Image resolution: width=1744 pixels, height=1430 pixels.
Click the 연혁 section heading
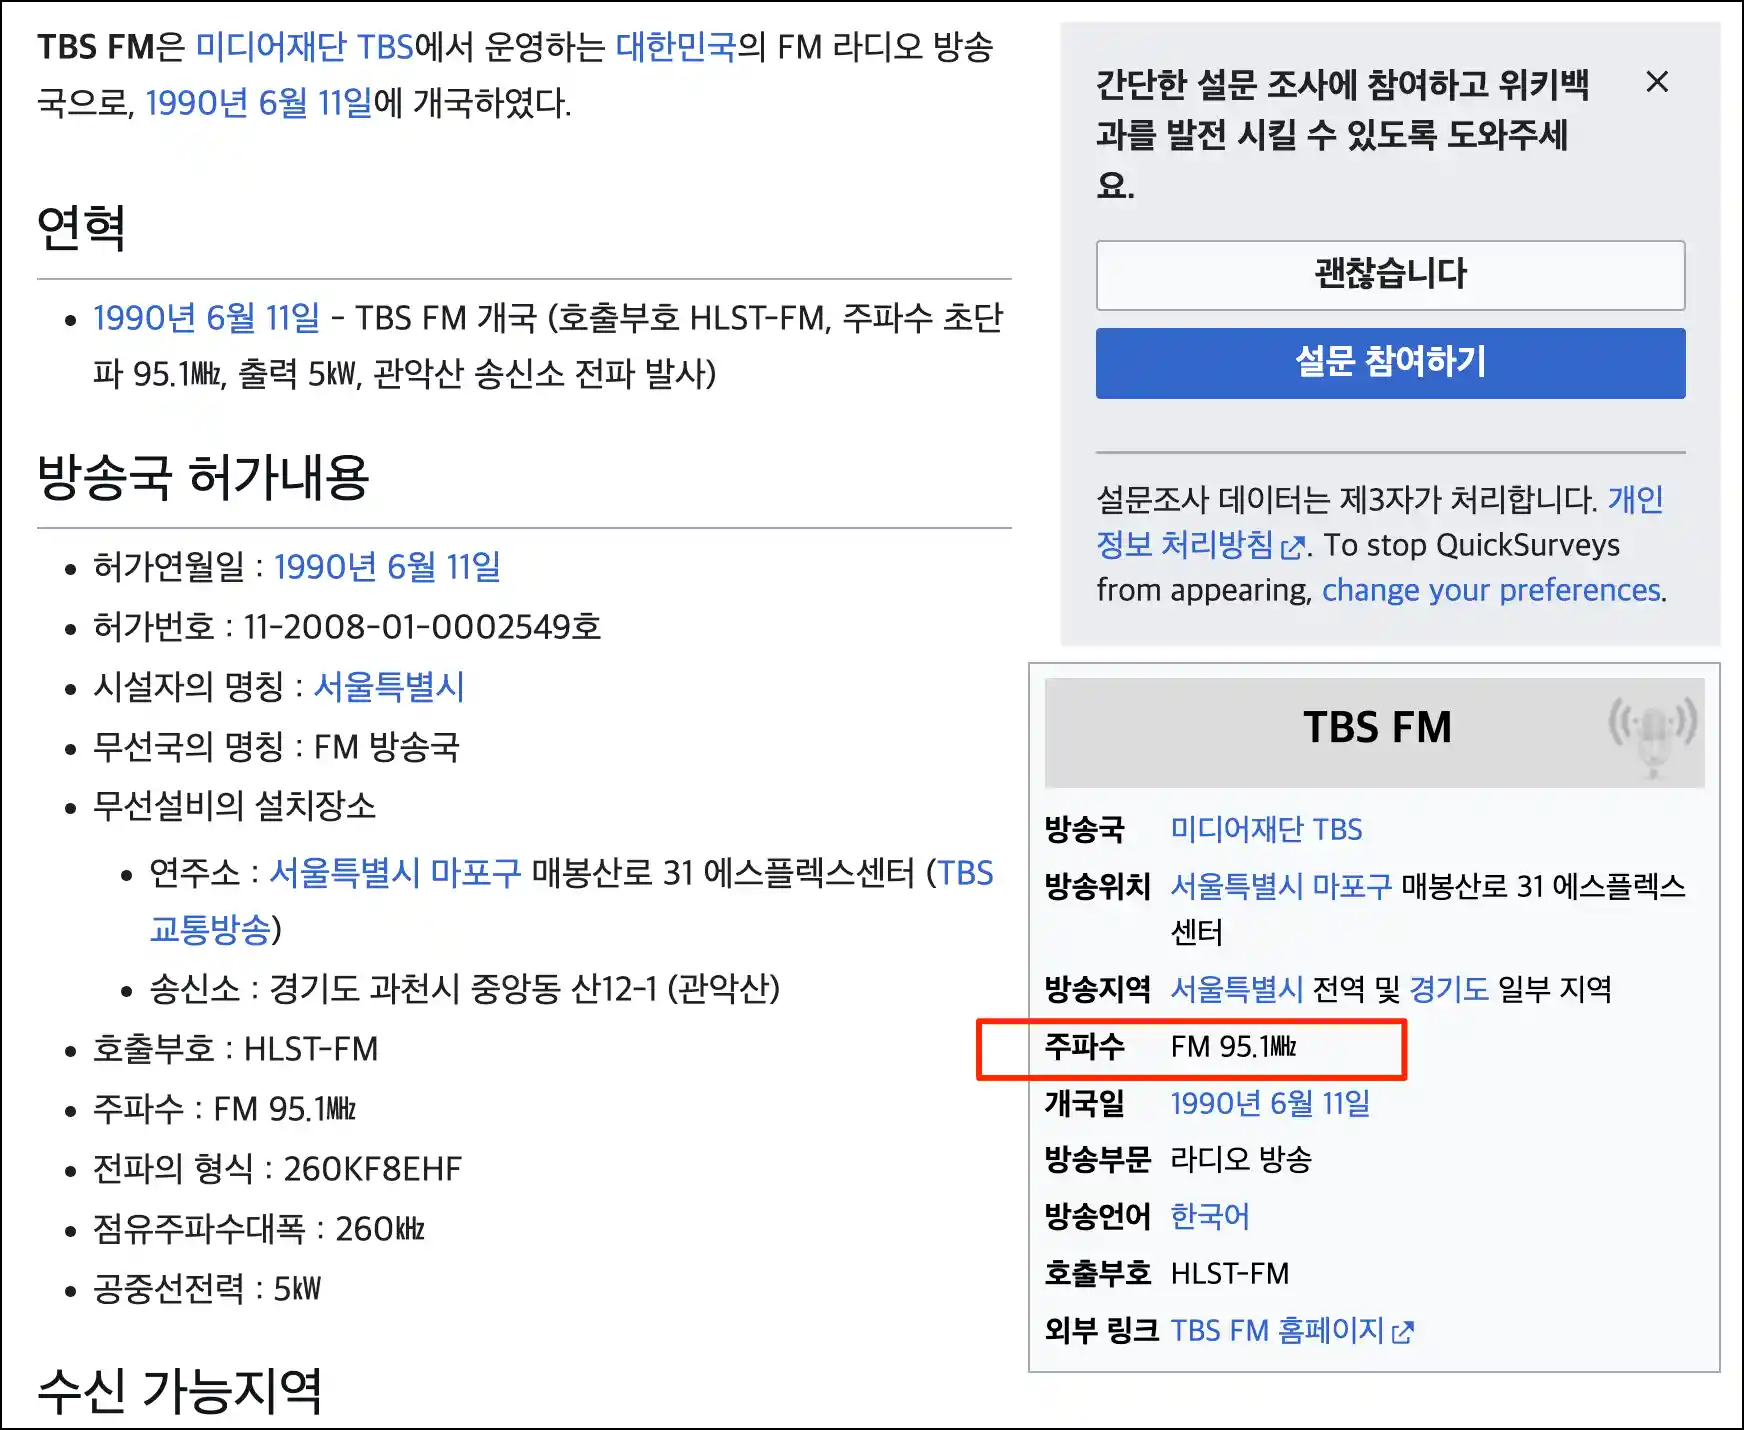[x=81, y=228]
